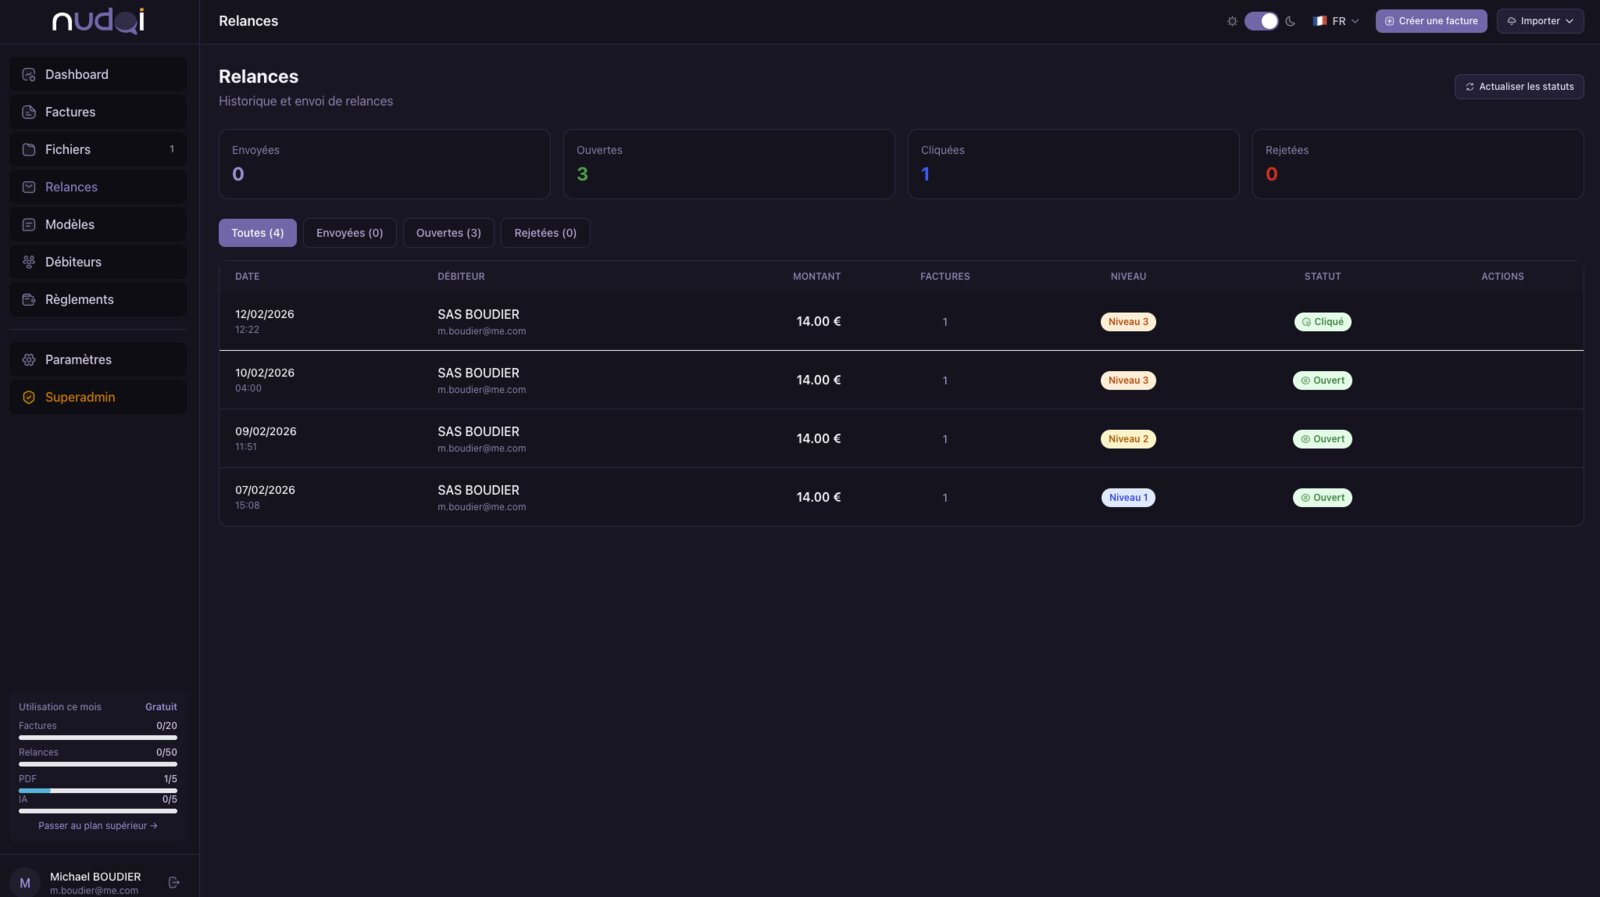The image size is (1600, 897).
Task: Click the Envoyées stat card
Action: click(x=385, y=164)
